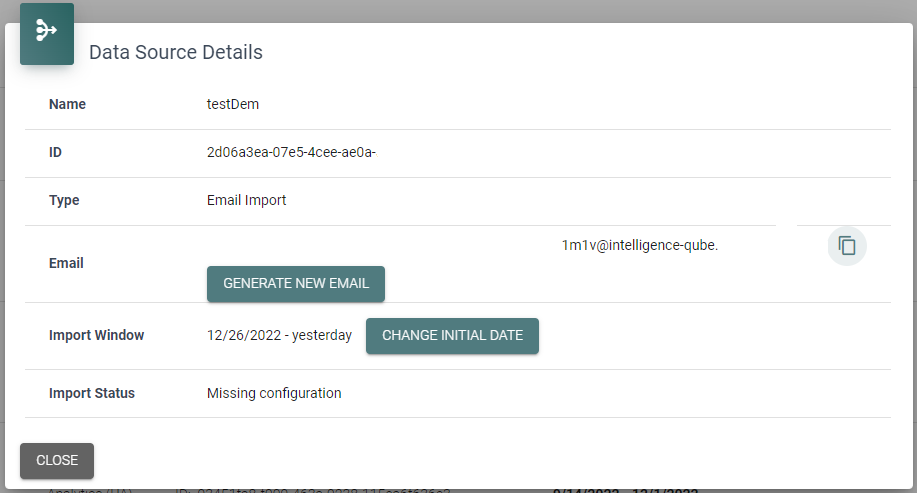917x493 pixels.
Task: Select the Missing configuration status text
Action: 274,393
